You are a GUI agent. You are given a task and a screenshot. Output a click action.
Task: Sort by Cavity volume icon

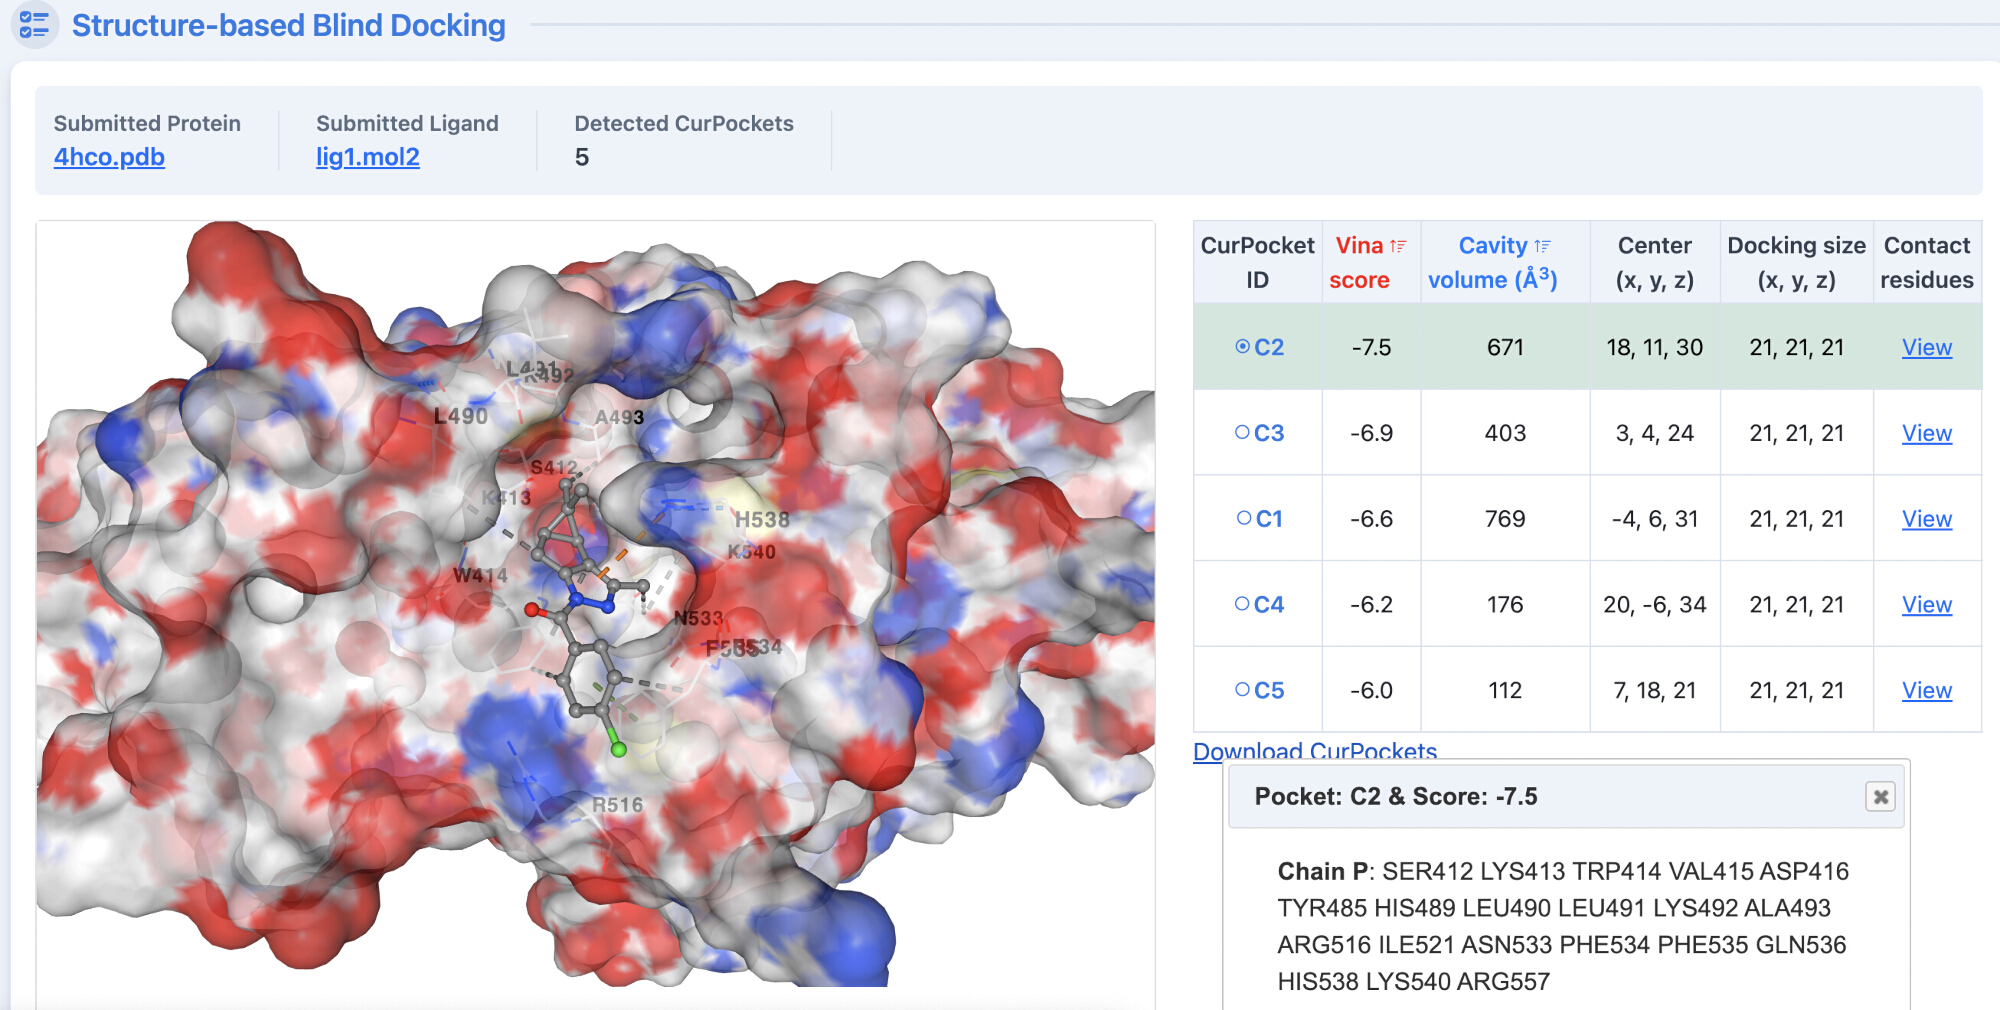[1543, 246]
